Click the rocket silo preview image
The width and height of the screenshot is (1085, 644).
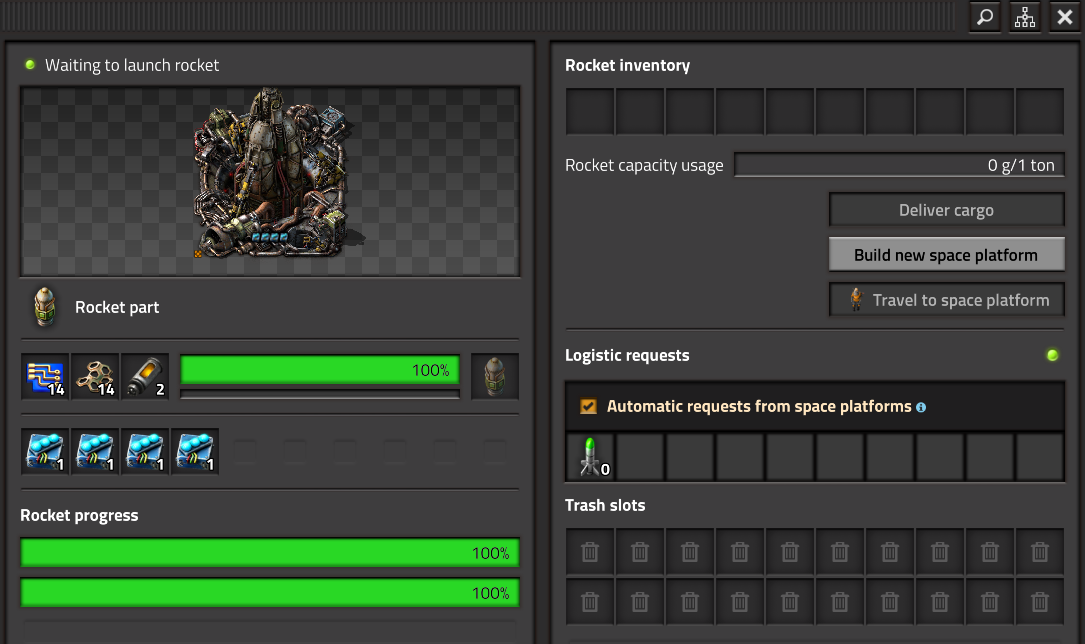pyautogui.click(x=270, y=181)
